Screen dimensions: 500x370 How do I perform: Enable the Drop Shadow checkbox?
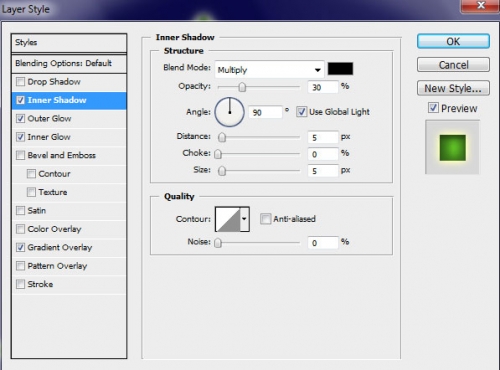(21, 82)
